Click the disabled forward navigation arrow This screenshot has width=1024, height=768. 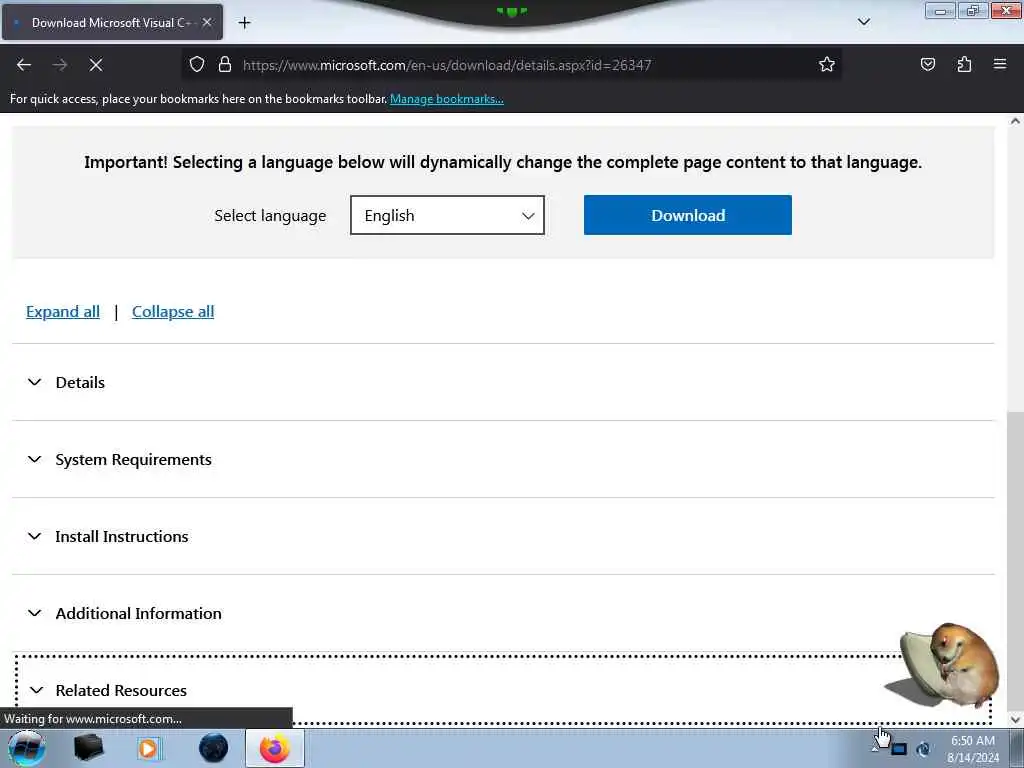(60, 65)
